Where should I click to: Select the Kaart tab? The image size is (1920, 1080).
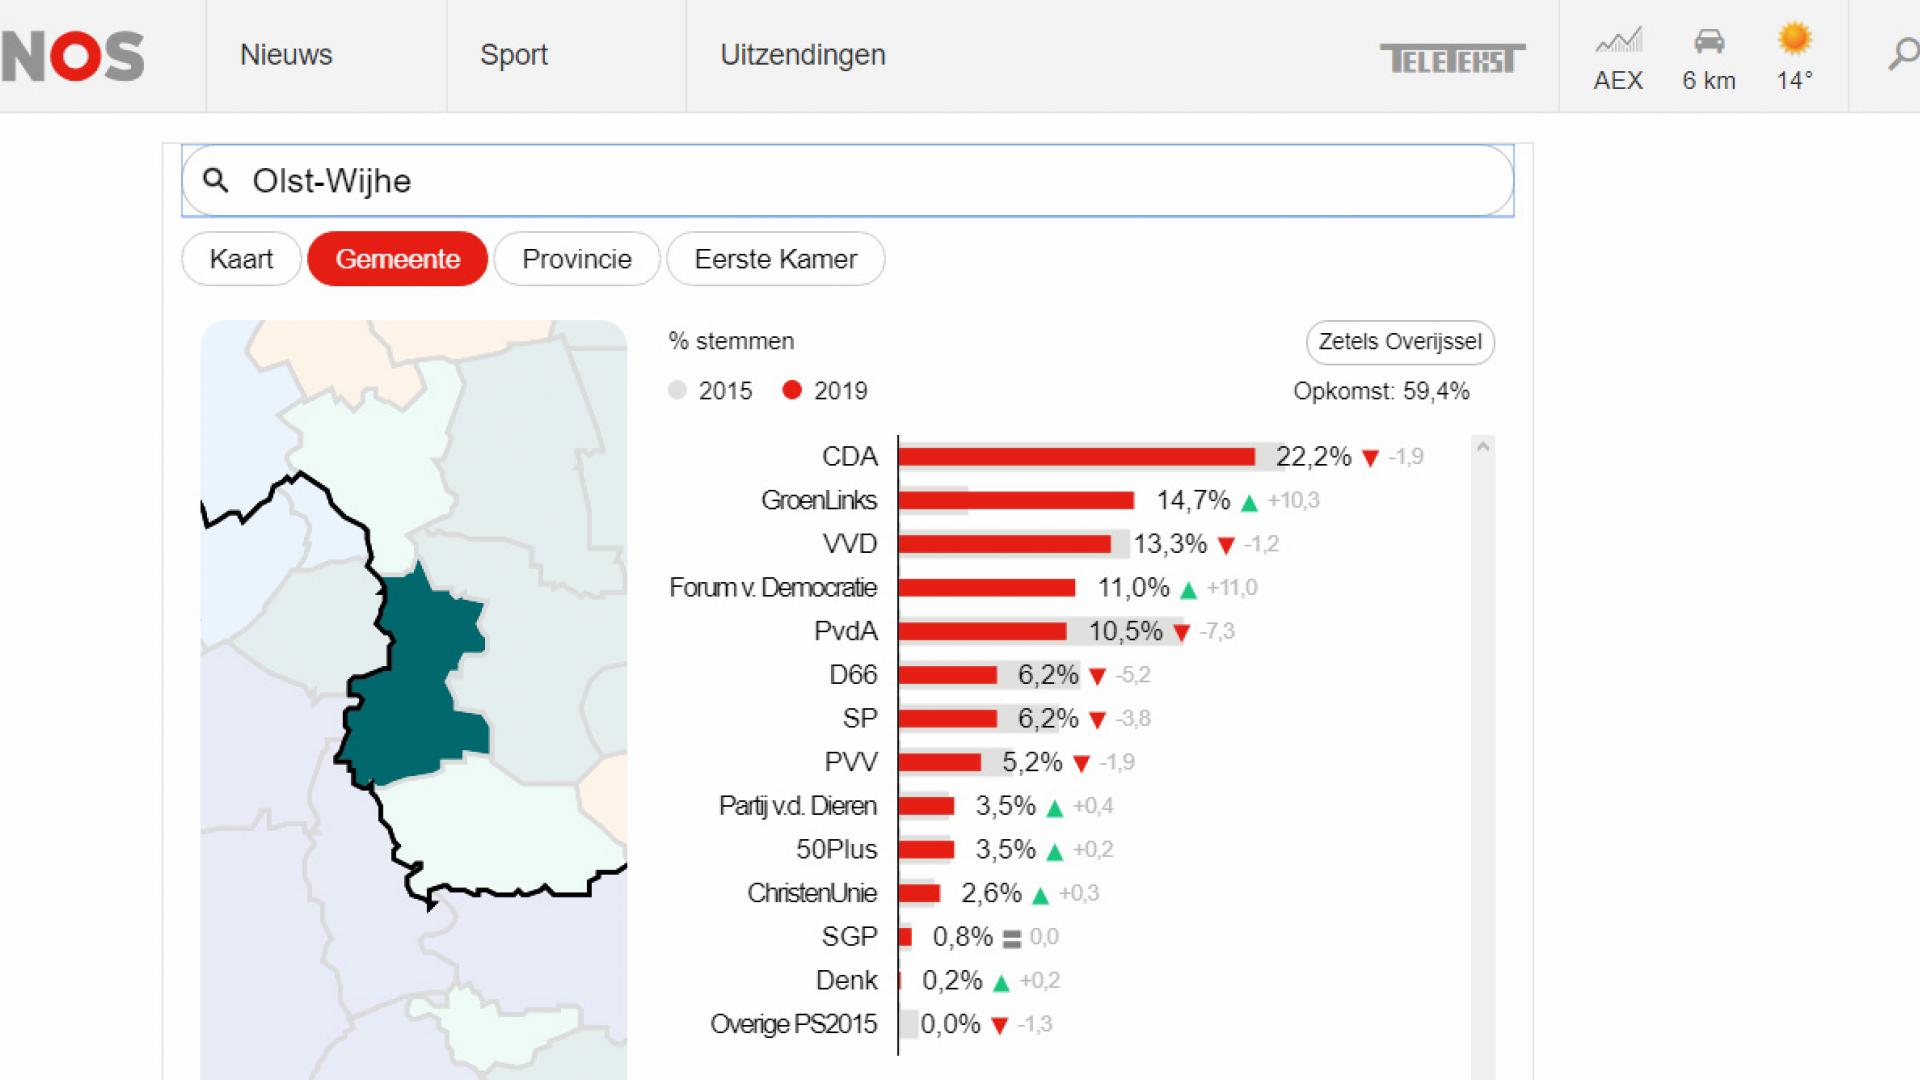[241, 259]
